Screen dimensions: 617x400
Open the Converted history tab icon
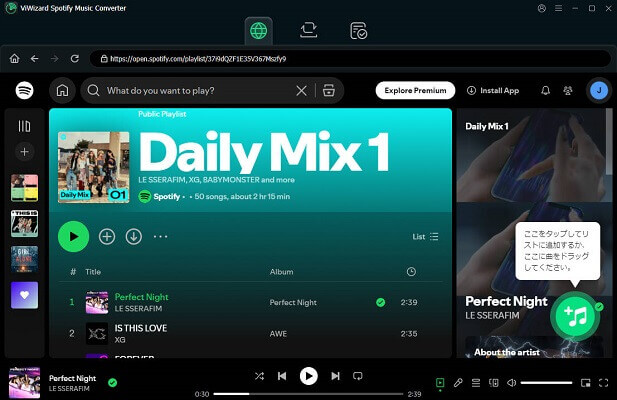358,31
